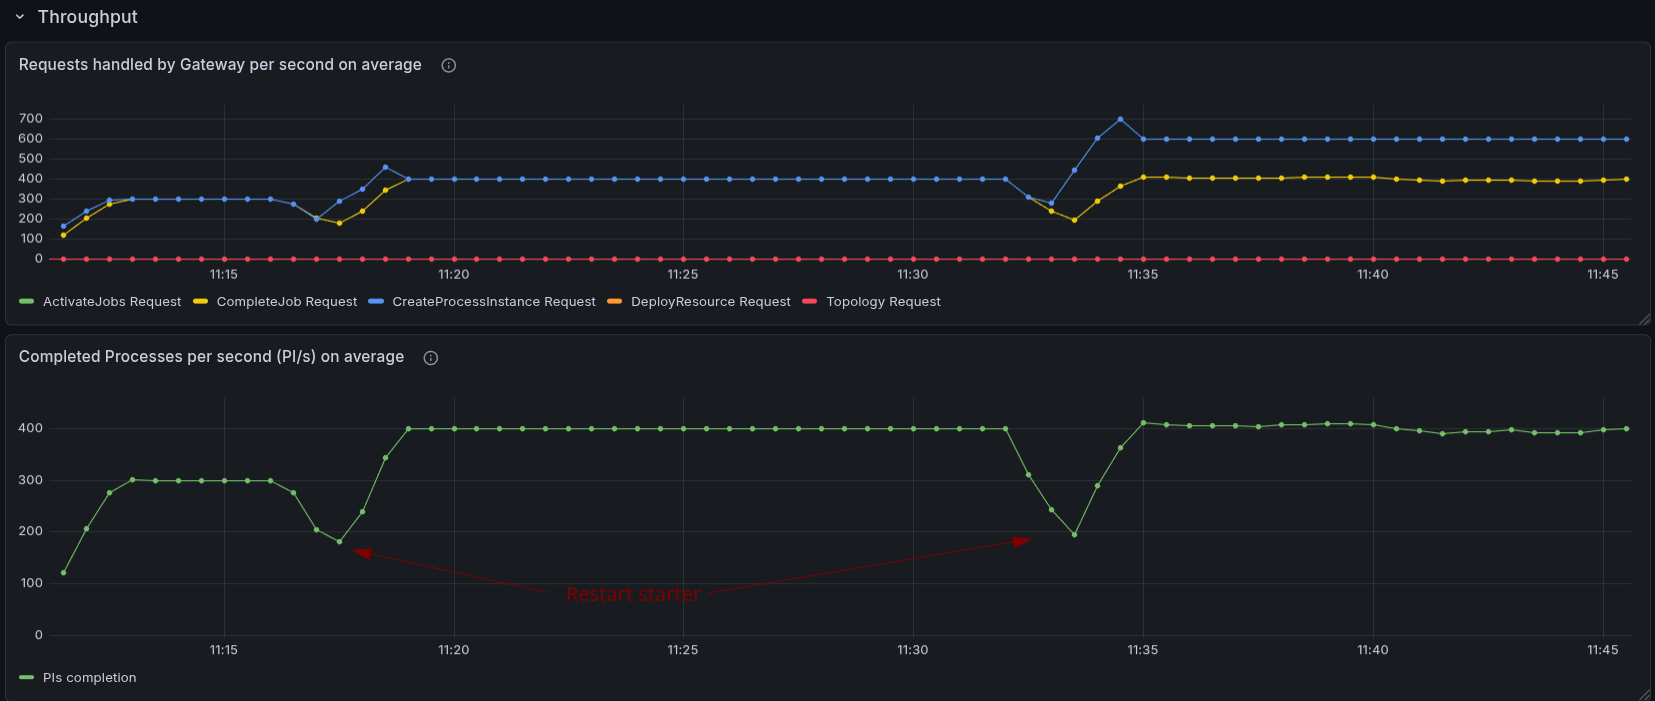Collapse the Throughput row chevron
Viewport: 1655px width, 701px height.
click(19, 17)
